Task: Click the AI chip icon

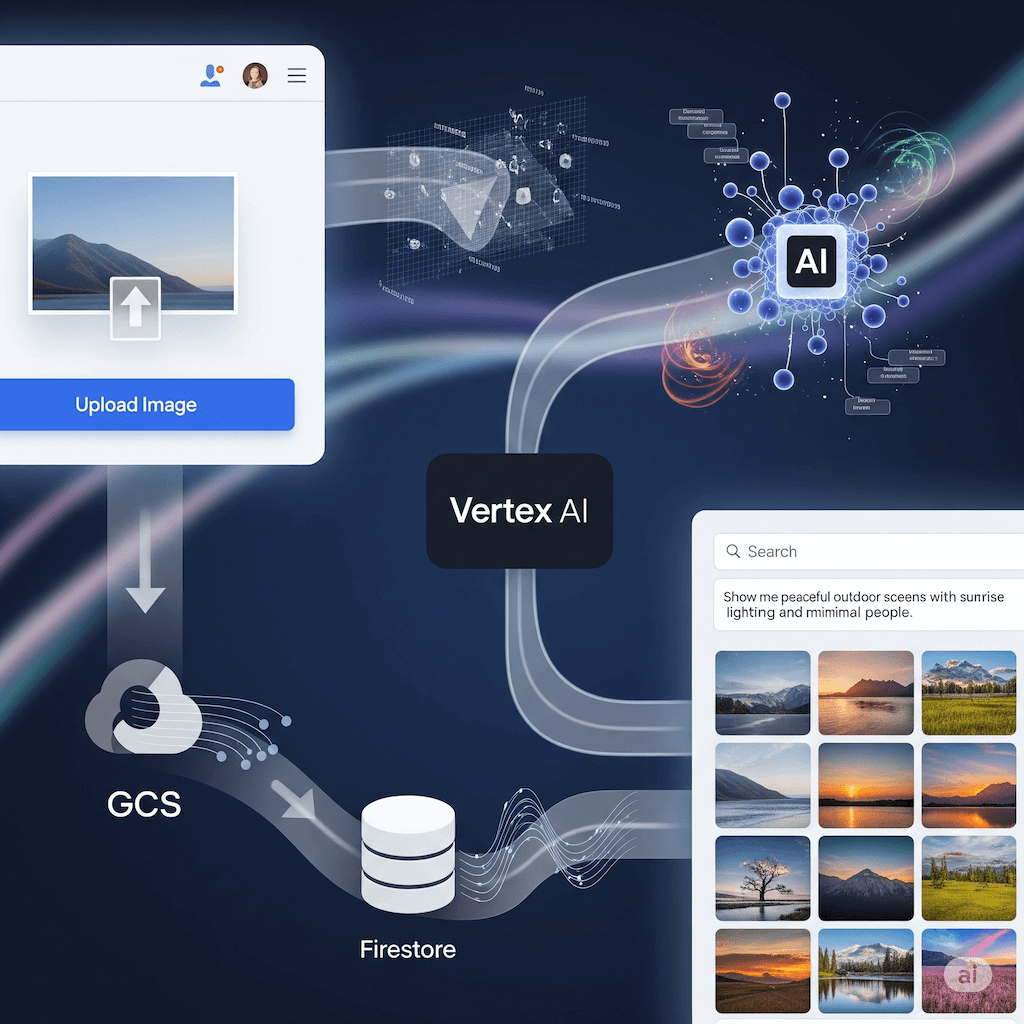Action: coord(811,261)
